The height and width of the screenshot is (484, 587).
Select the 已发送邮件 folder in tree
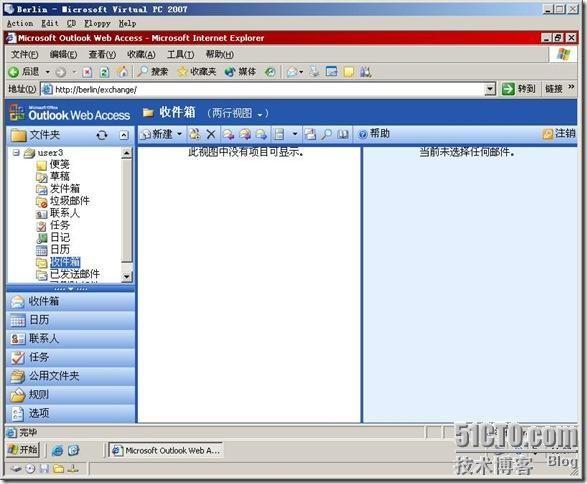pos(74,274)
